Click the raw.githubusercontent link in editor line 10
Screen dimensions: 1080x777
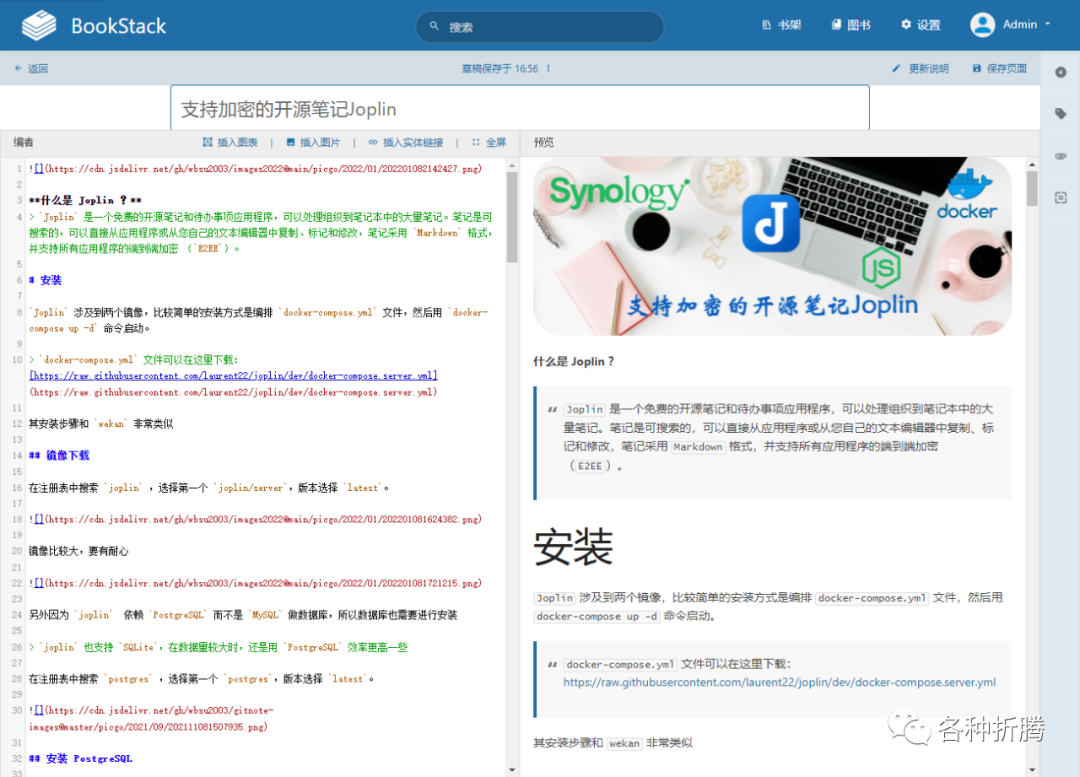[233, 375]
